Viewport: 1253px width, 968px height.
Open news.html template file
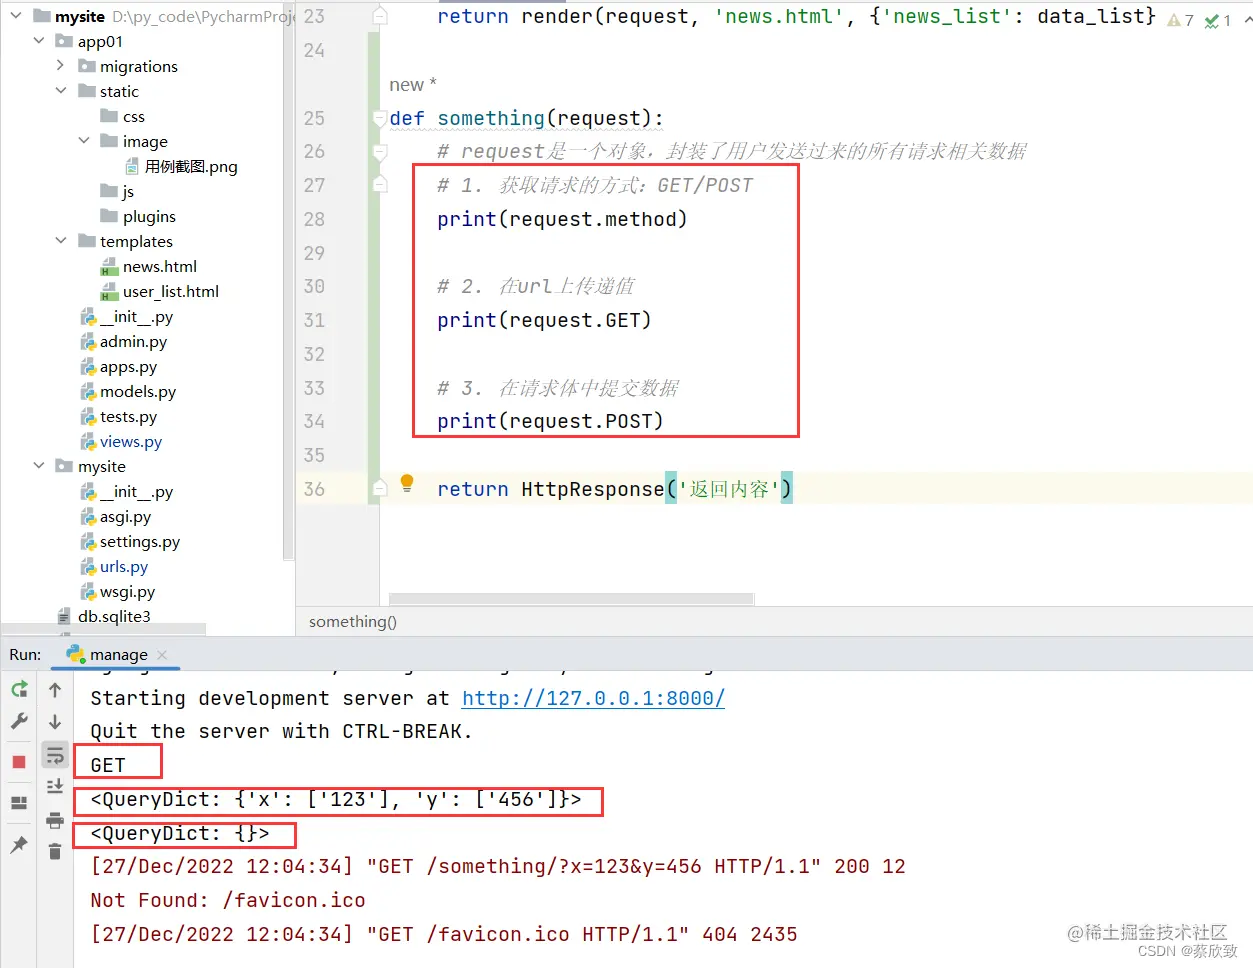pos(159,266)
